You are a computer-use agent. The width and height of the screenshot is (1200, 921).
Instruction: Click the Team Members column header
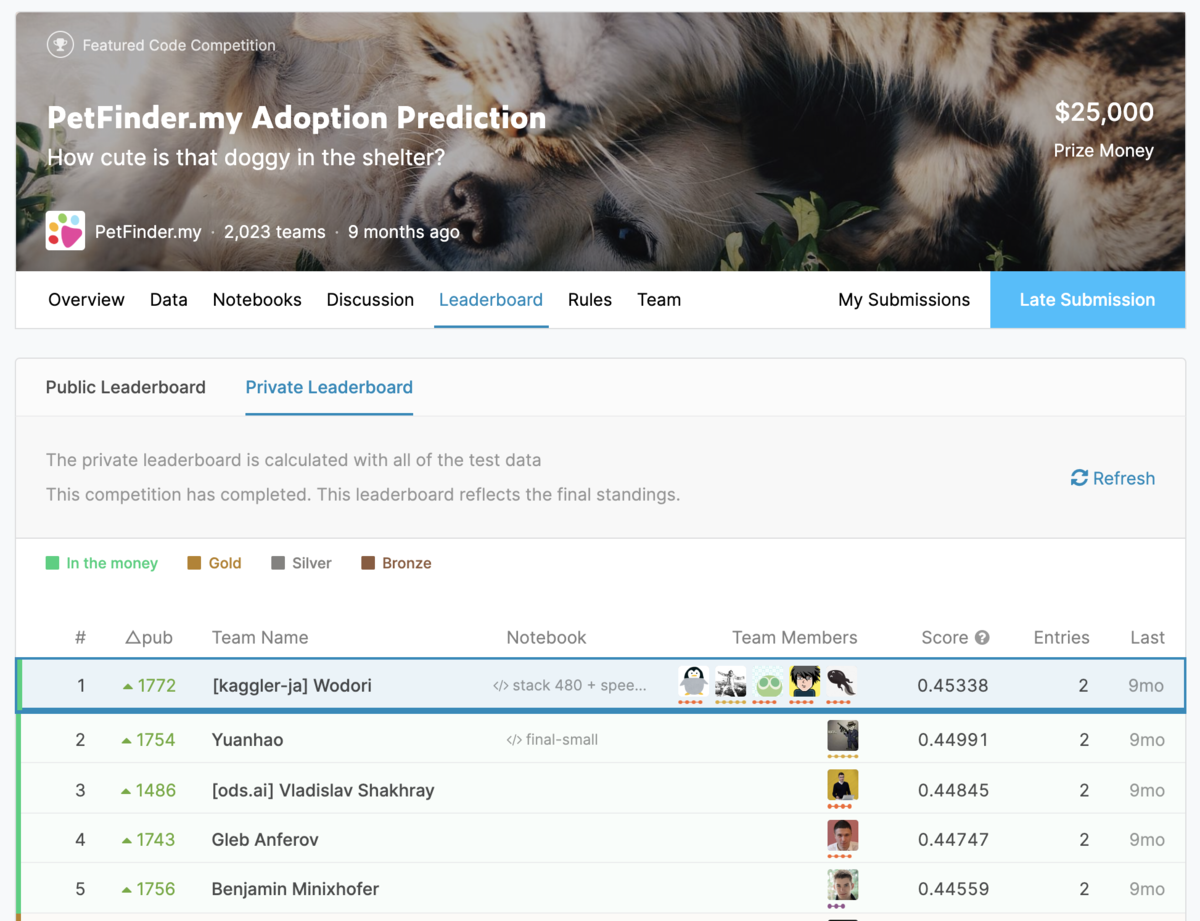click(x=795, y=638)
